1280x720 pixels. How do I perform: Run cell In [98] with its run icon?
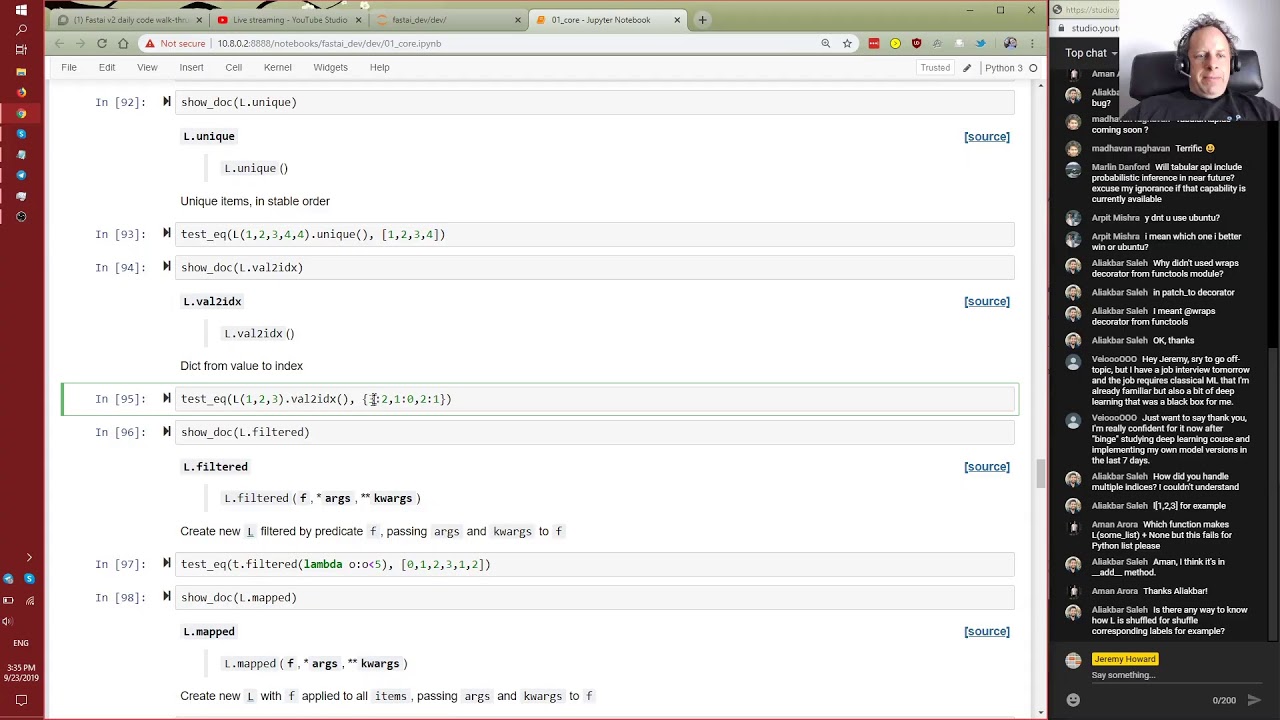point(167,597)
